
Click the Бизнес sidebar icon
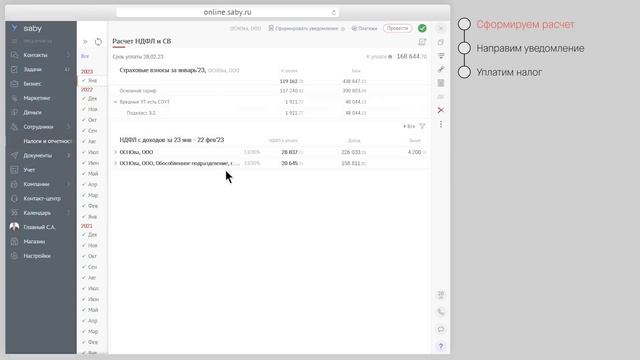click(14, 83)
